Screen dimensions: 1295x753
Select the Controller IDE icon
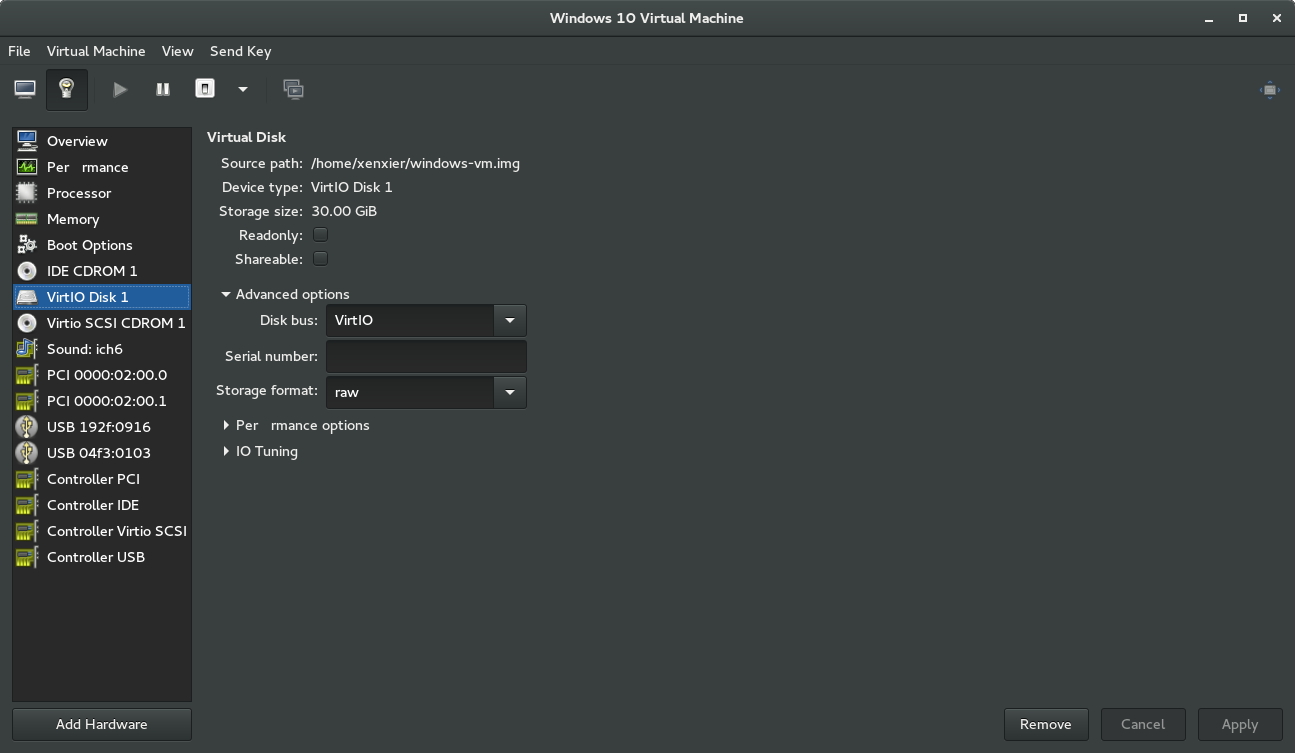pos(27,505)
